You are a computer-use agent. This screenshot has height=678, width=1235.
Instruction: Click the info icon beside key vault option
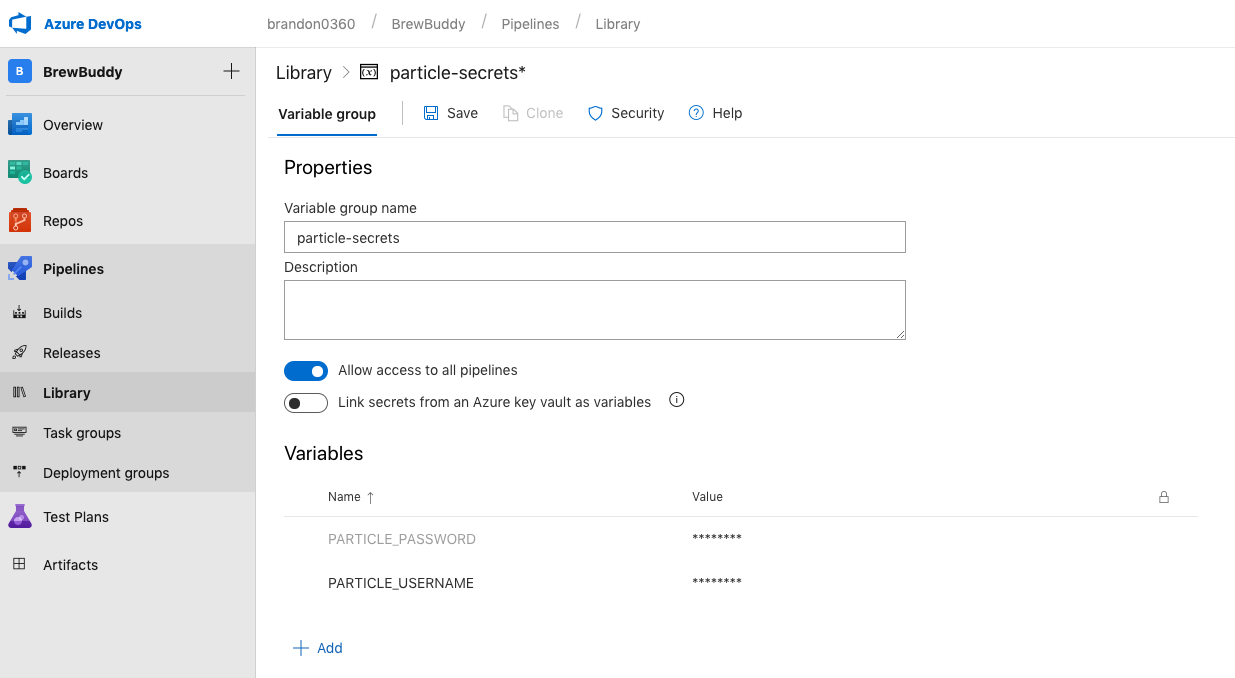pos(677,400)
